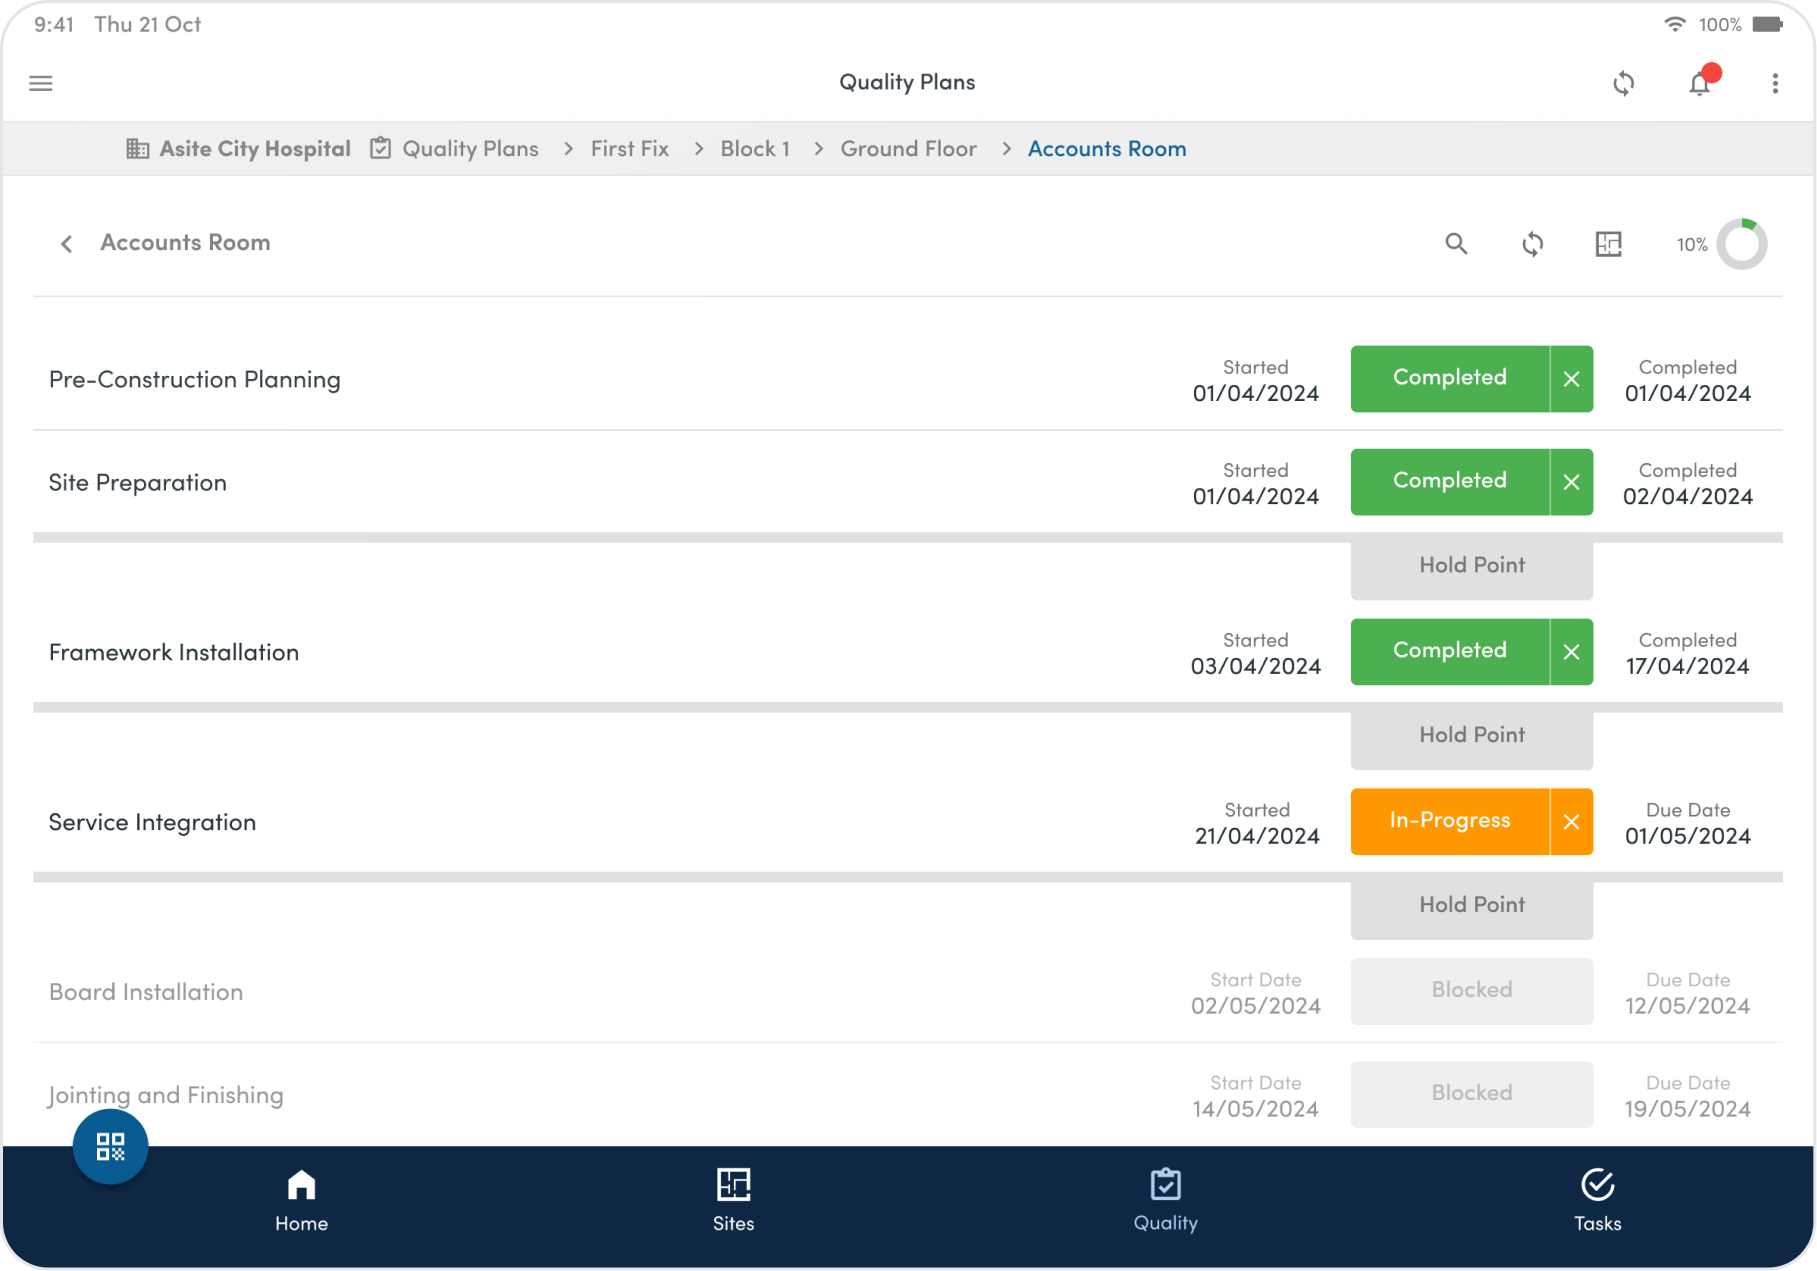This screenshot has height=1271, width=1817.
Task: Switch to the Sites tab
Action: click(733, 1200)
